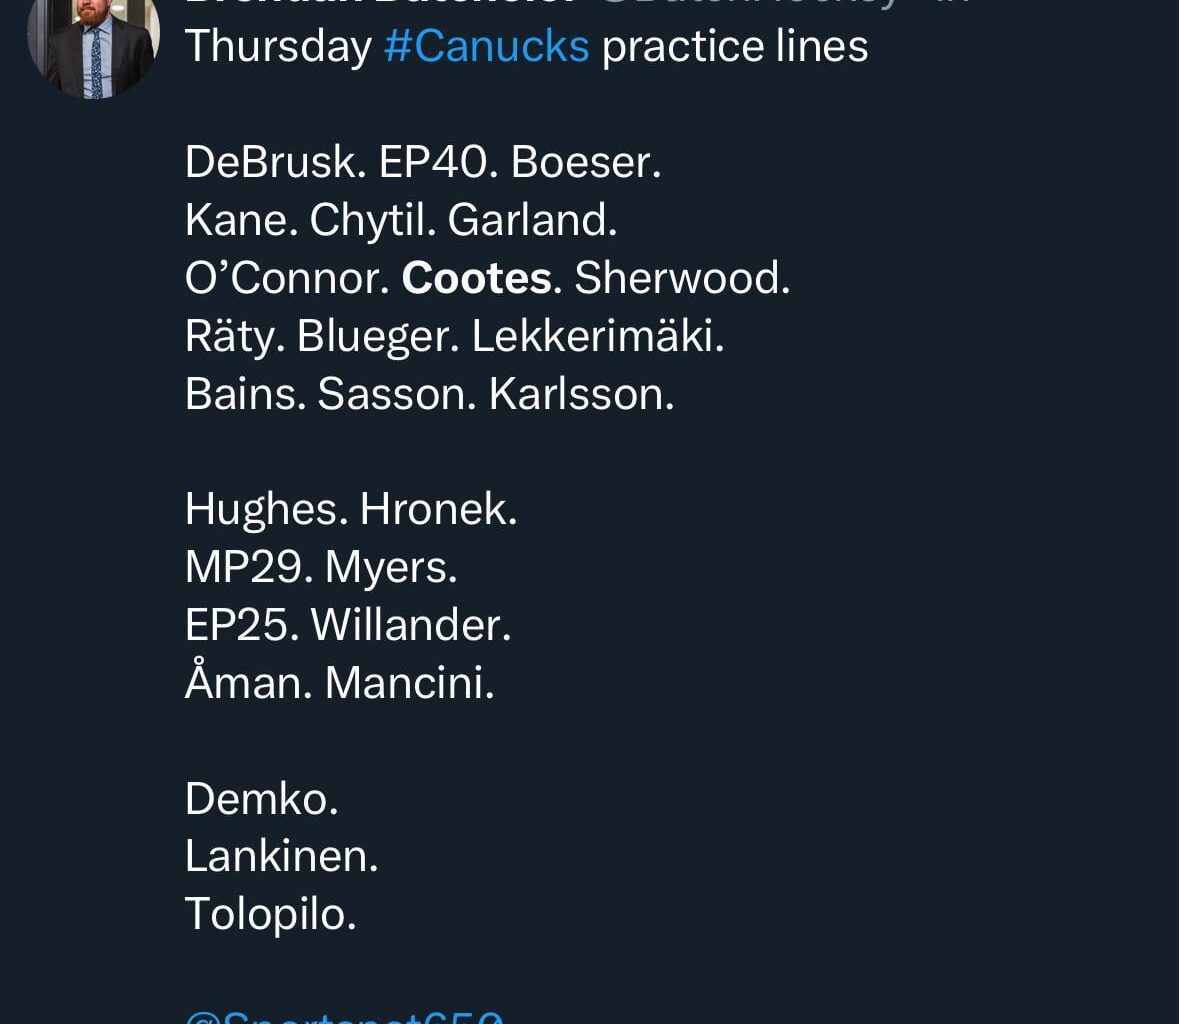The height and width of the screenshot is (1024, 1179).
Task: Click the Åman and Mancini pairing line
Action: [x=340, y=684]
